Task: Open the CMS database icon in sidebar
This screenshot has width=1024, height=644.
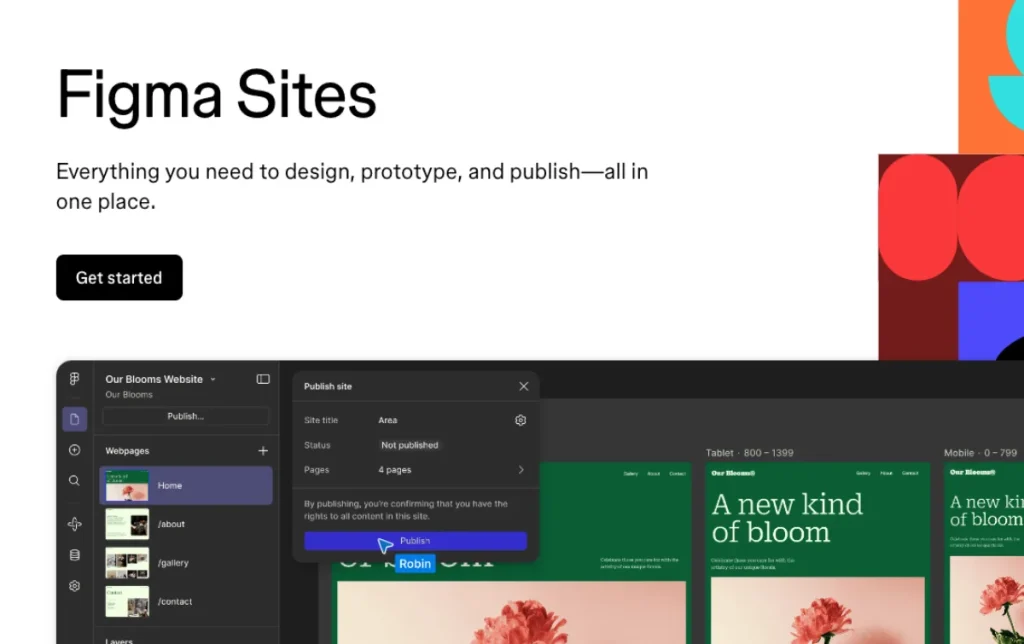Action: coord(74,555)
